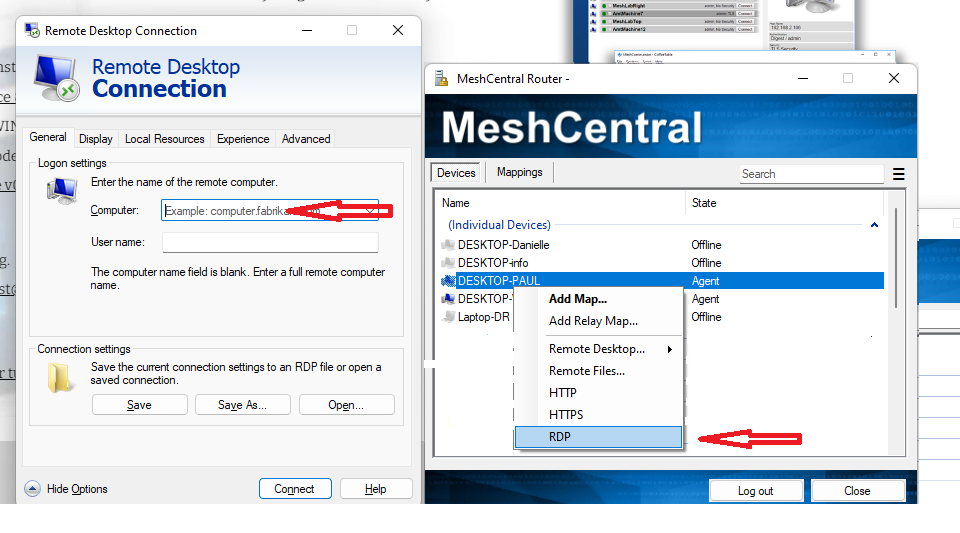This screenshot has height=533, width=960.
Task: Click the Save button in Connection settings
Action: click(x=140, y=405)
